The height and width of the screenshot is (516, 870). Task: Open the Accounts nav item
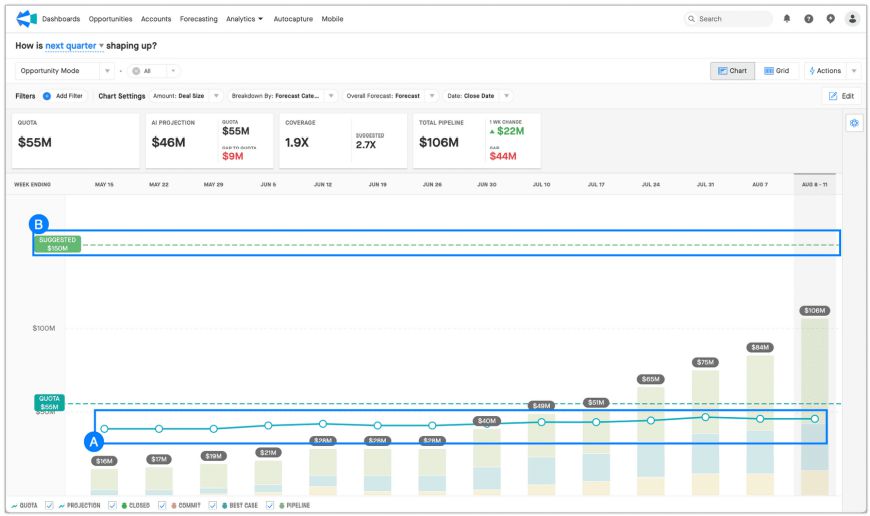click(156, 19)
